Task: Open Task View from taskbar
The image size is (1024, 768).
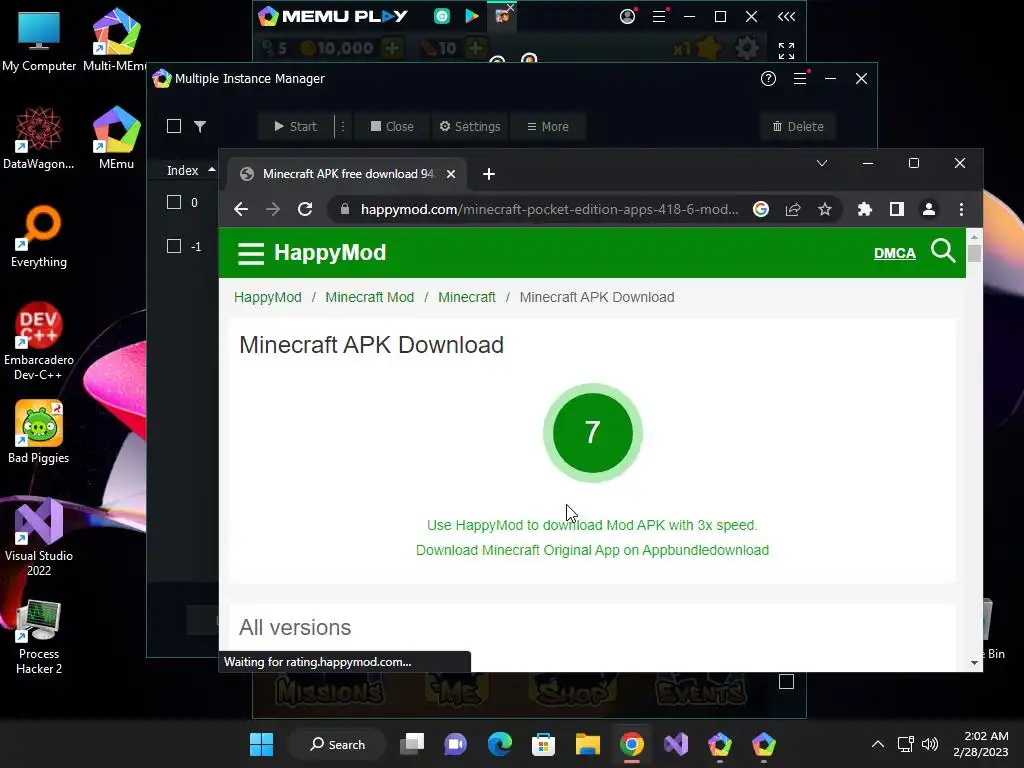Action: pos(412,744)
